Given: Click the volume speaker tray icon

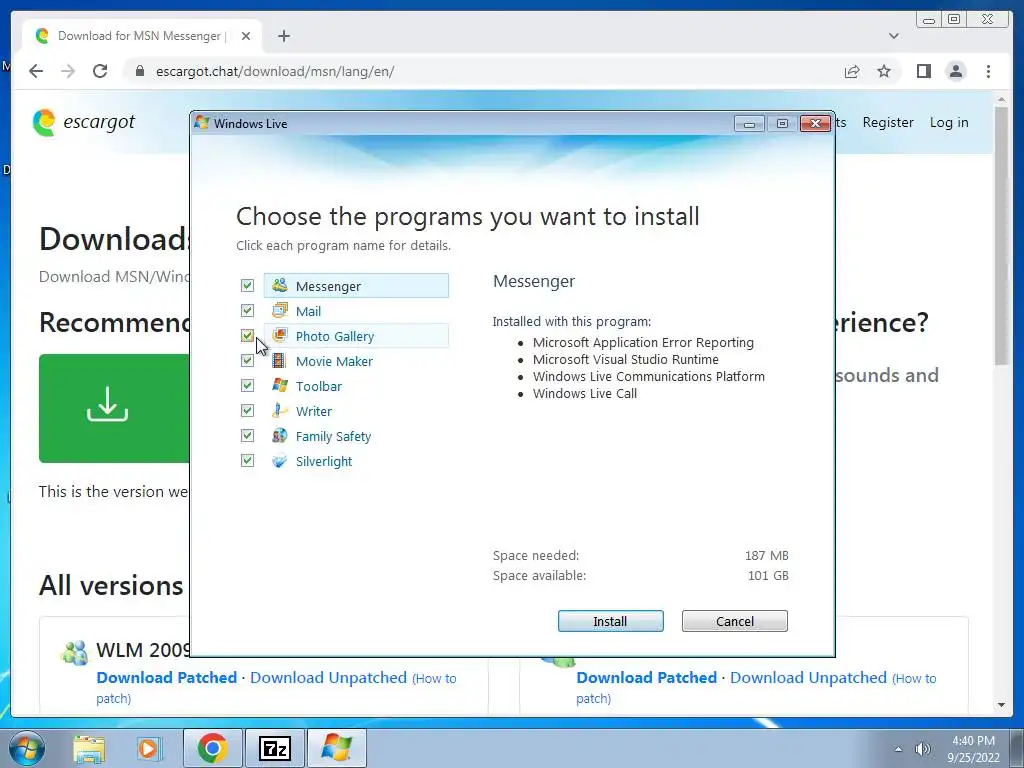Looking at the screenshot, I should [922, 749].
